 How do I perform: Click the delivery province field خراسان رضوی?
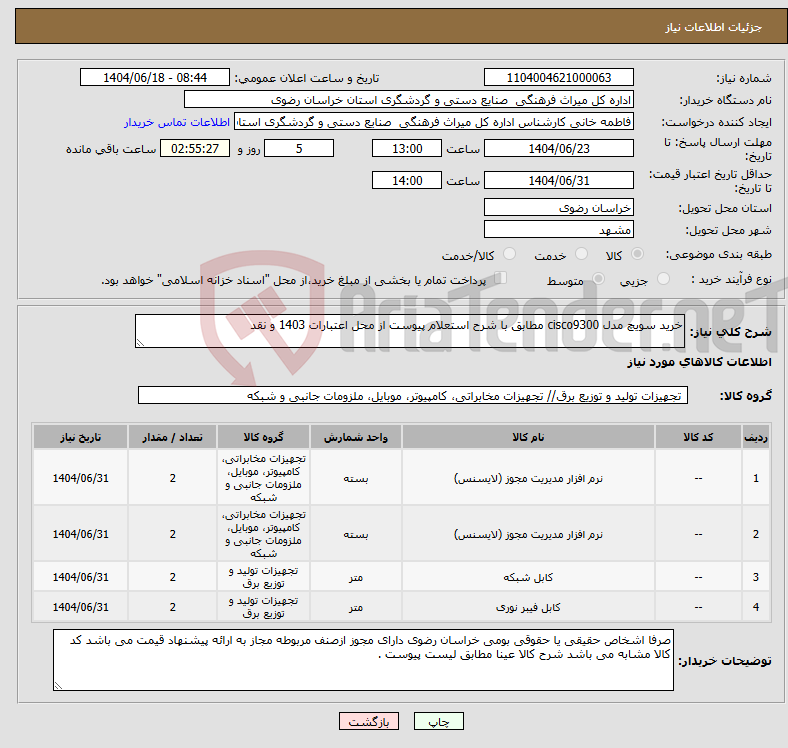coord(558,207)
